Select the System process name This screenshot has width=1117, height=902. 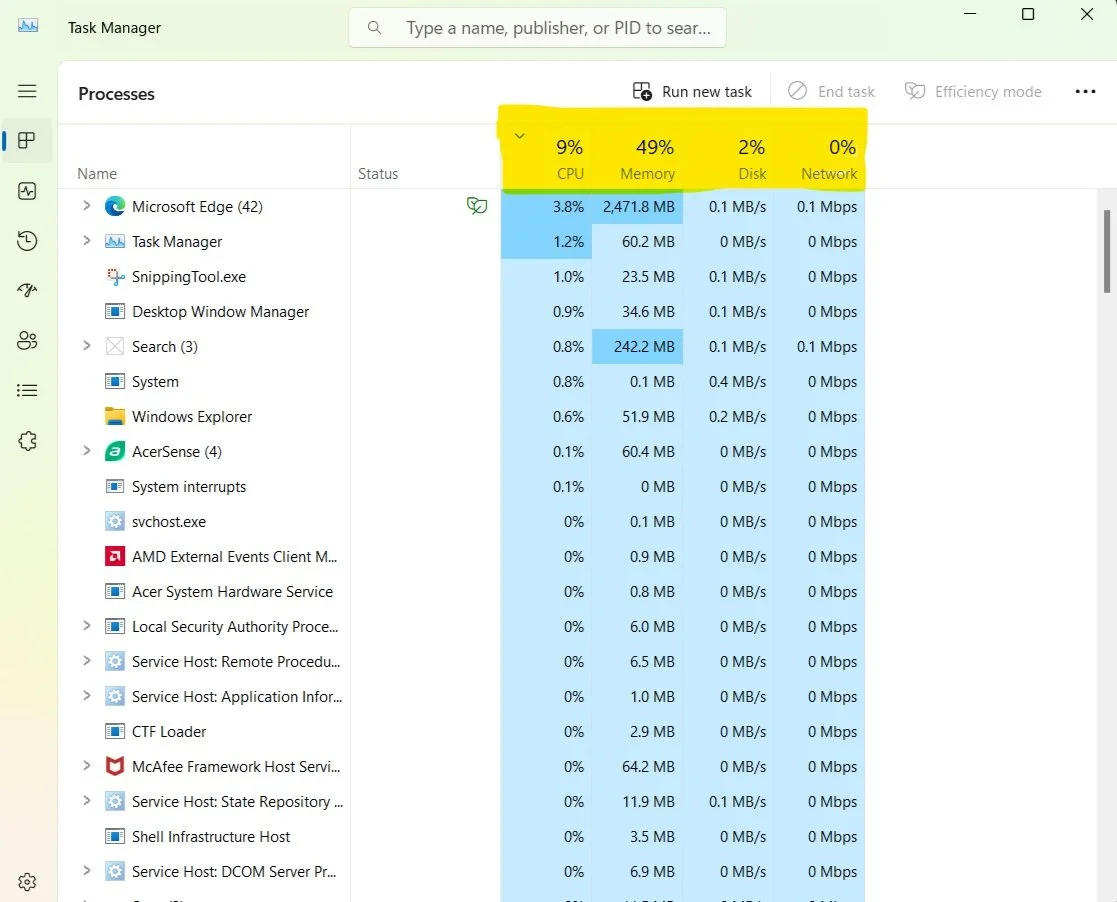[155, 382]
